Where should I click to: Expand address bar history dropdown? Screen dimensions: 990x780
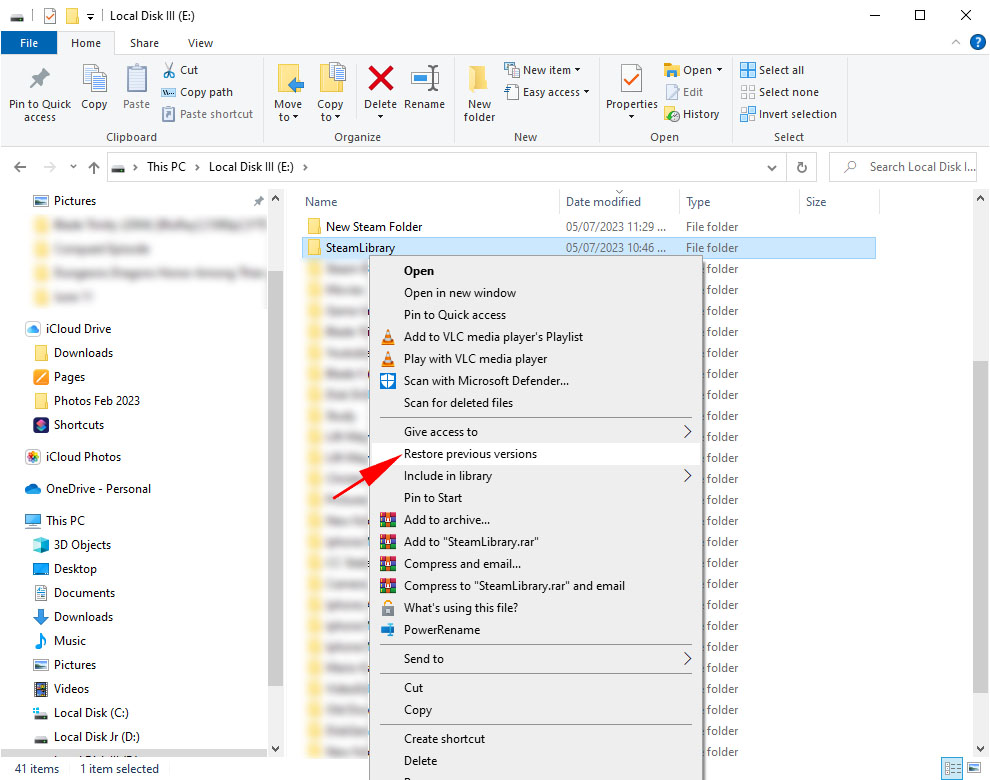pyautogui.click(x=772, y=167)
